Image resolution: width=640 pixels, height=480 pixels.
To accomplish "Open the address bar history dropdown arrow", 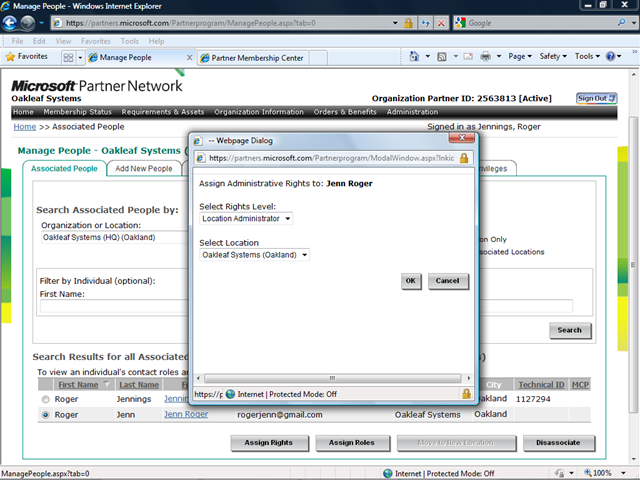I will click(395, 23).
